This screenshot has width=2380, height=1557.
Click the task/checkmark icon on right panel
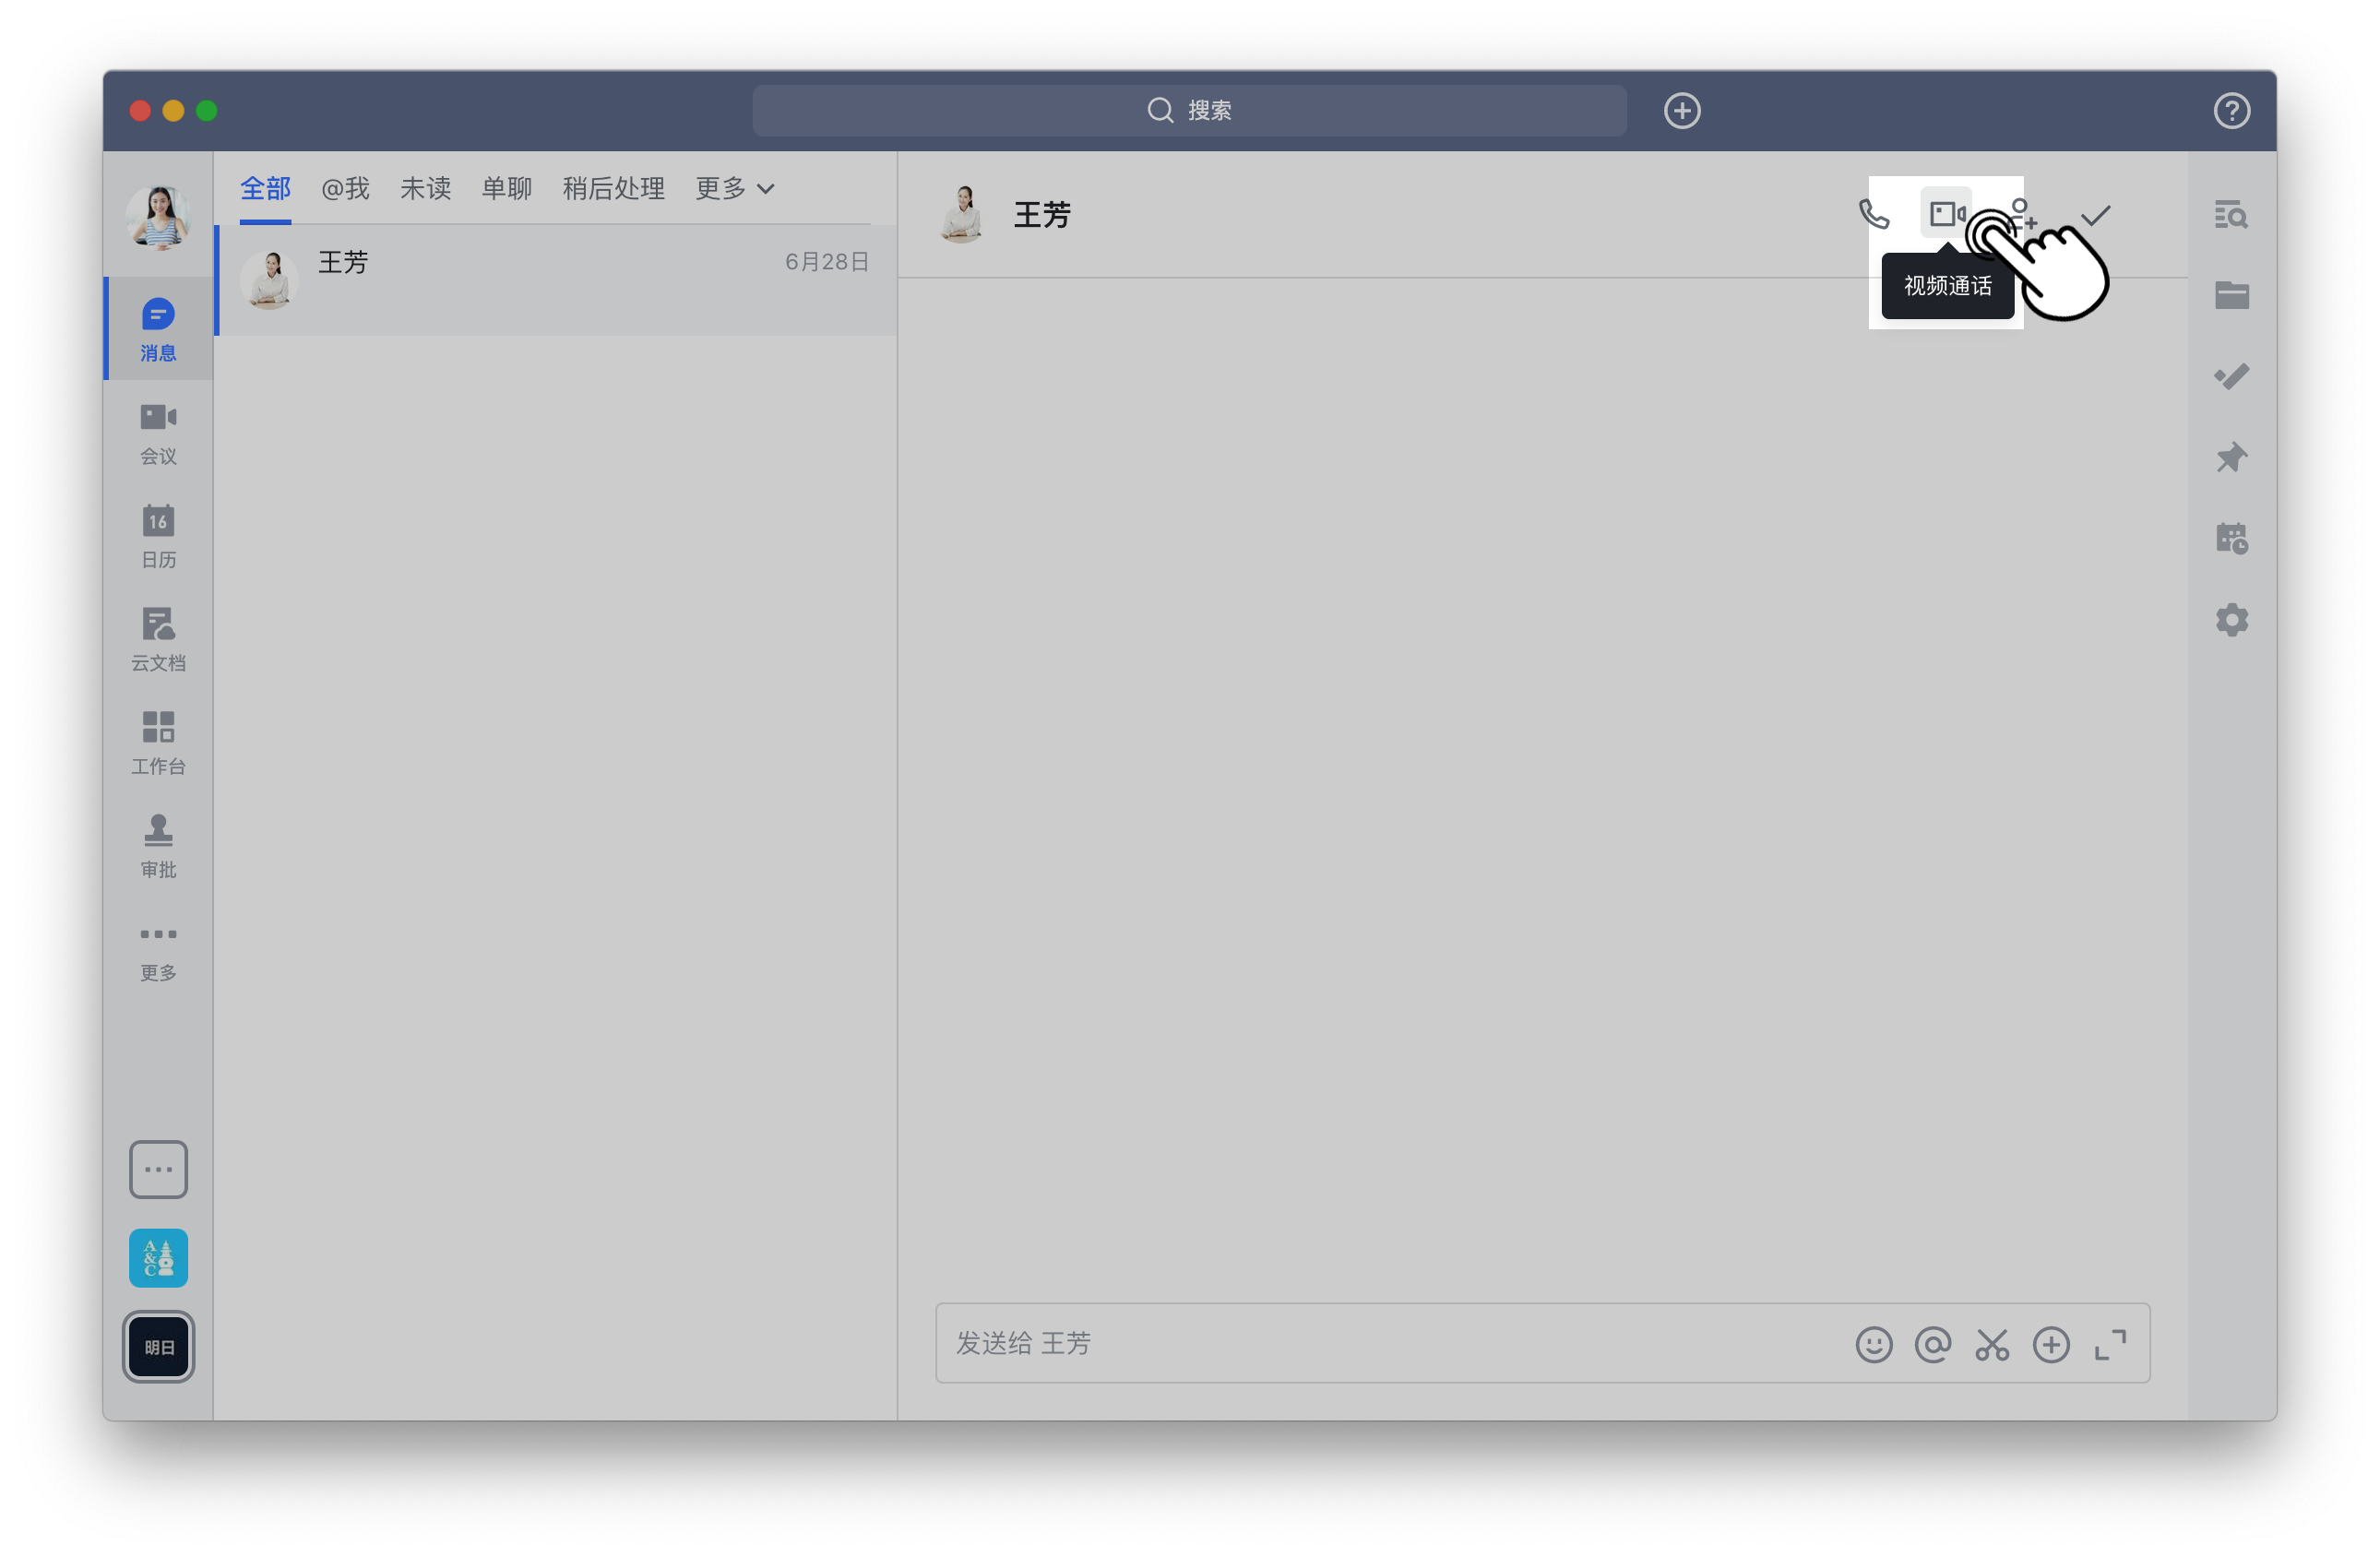tap(2231, 375)
